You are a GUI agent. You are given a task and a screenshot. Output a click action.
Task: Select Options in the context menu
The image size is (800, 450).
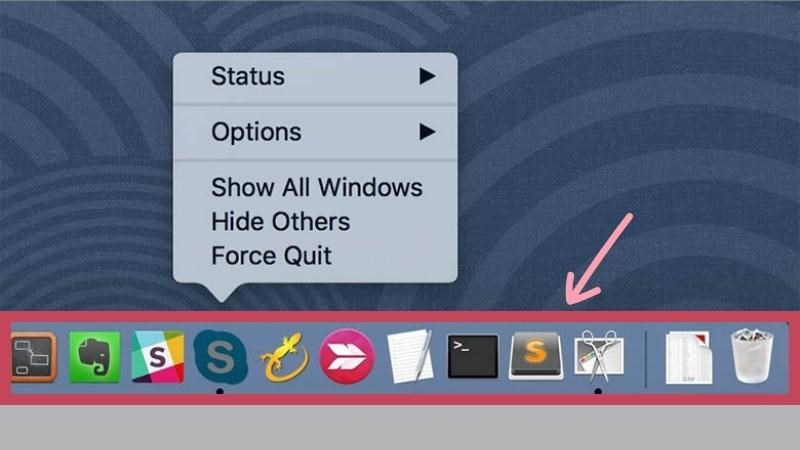(256, 132)
